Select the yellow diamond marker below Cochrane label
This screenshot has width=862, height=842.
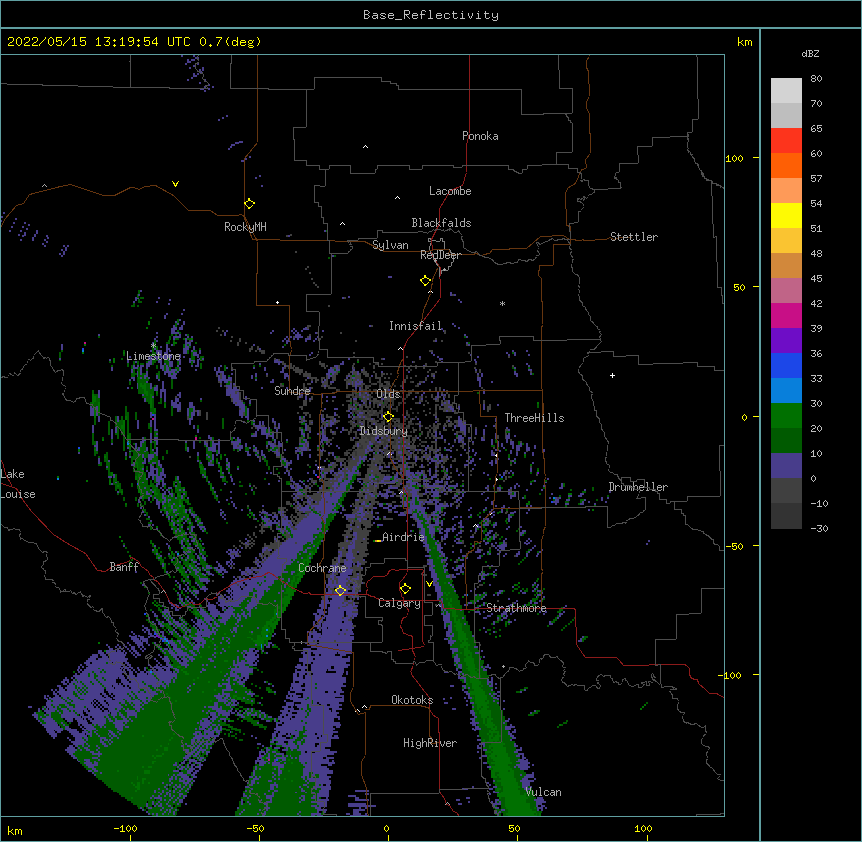coord(340,590)
